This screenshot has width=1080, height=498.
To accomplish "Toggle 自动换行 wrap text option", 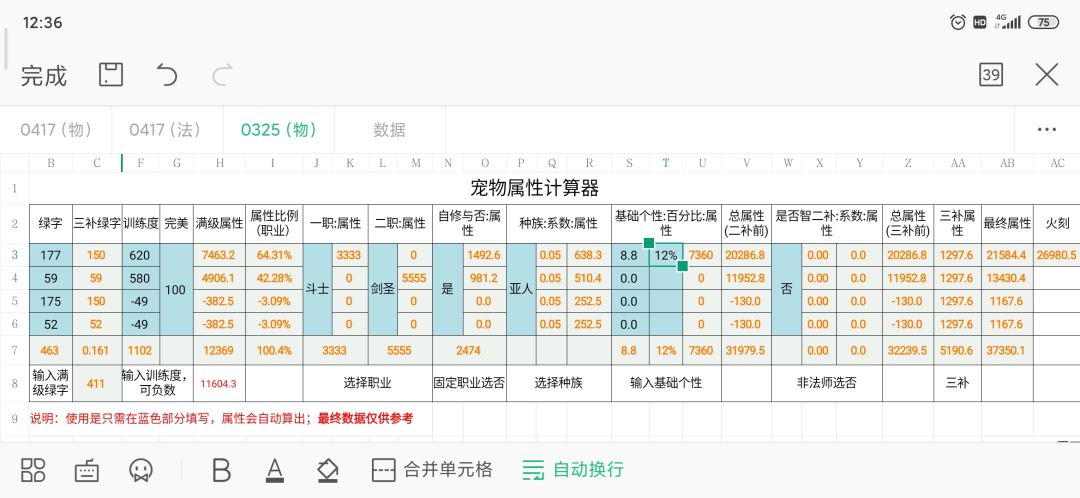I will (x=572, y=470).
